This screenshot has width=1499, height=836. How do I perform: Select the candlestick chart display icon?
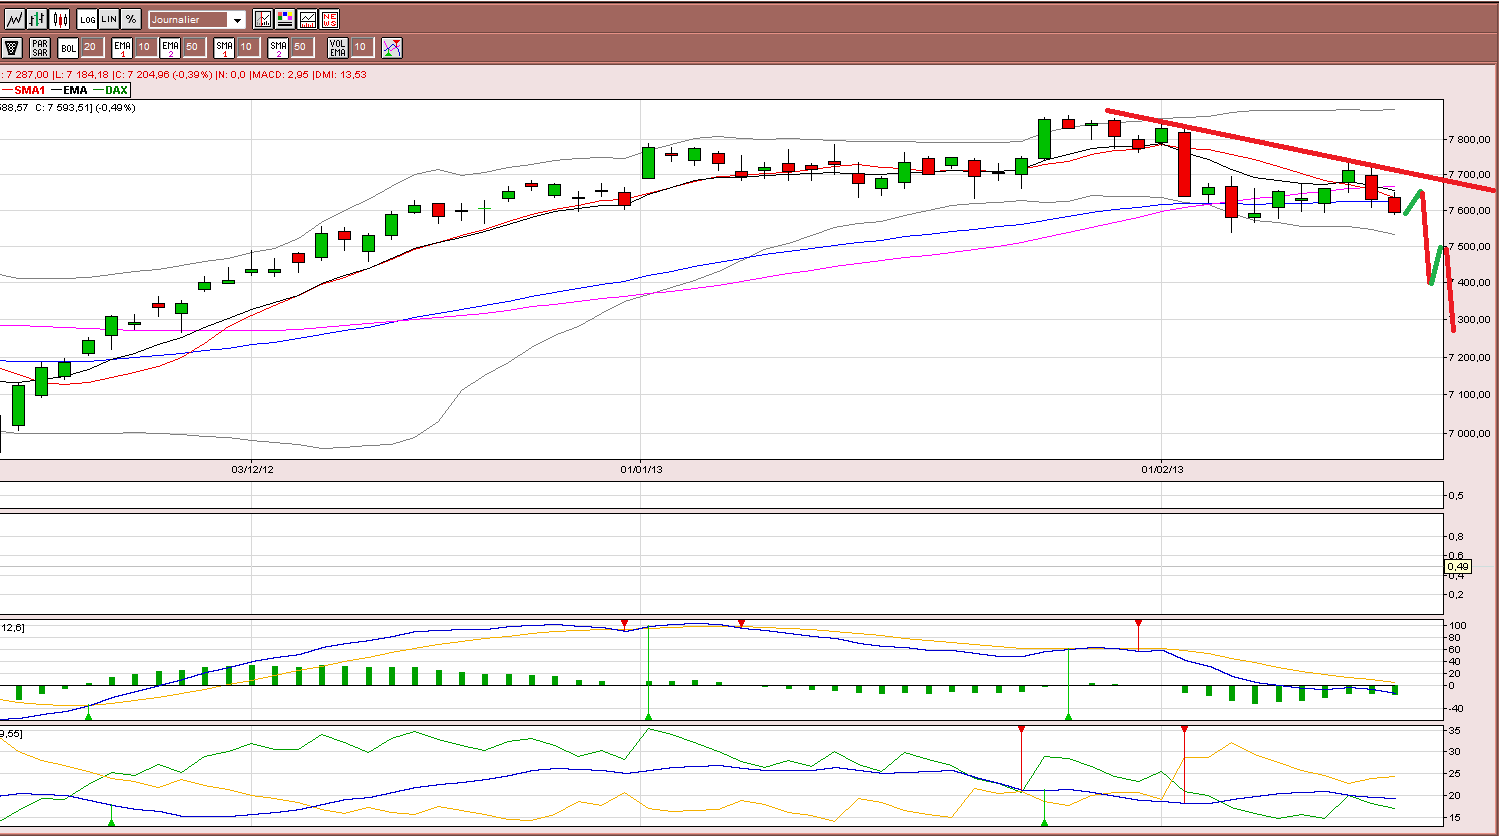point(59,19)
